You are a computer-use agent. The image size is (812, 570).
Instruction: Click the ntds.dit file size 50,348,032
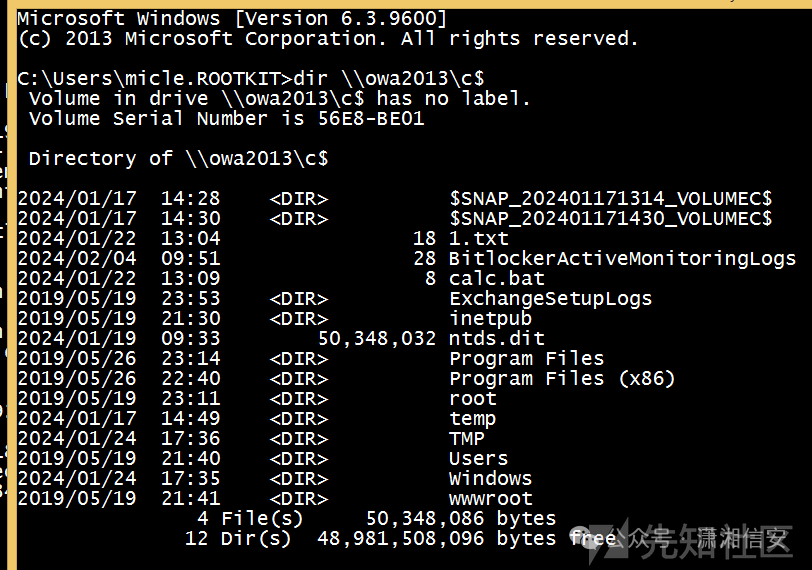click(376, 339)
